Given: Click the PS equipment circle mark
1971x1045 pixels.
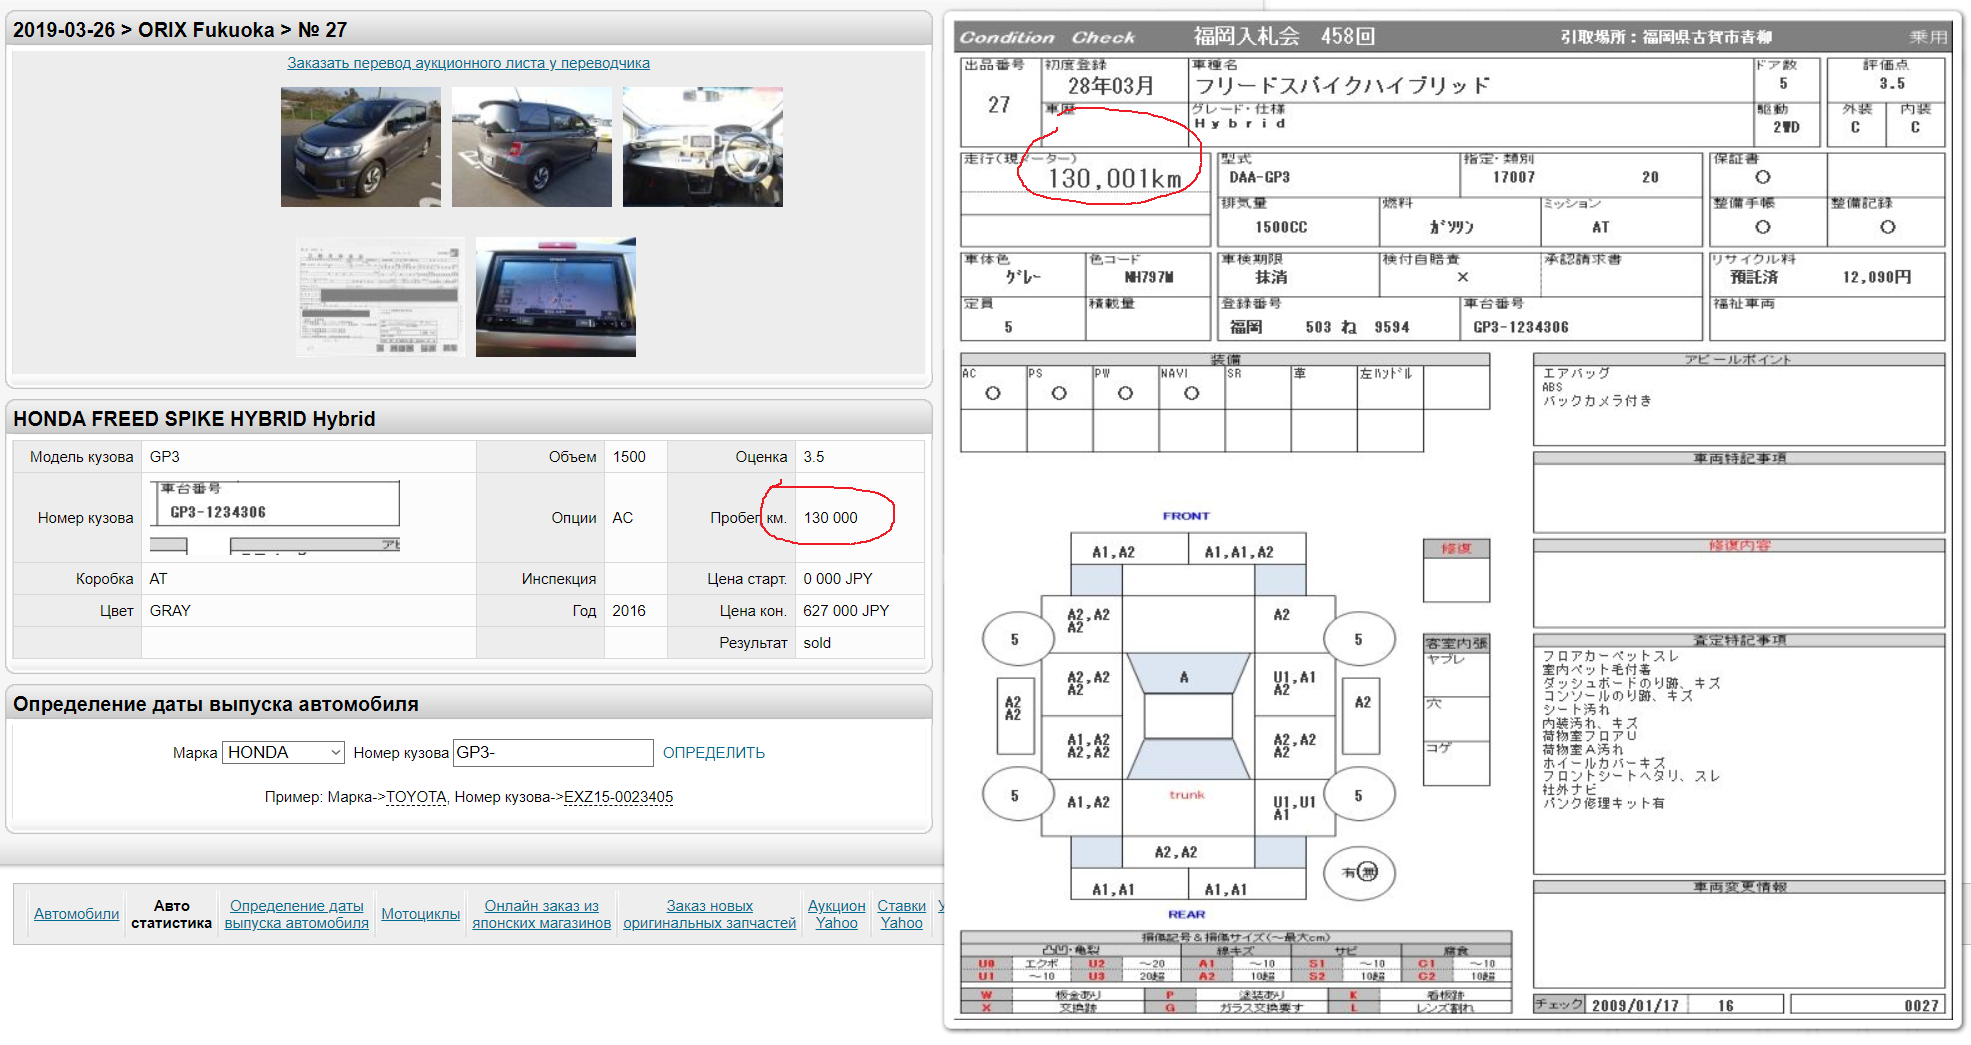Looking at the screenshot, I should tap(1059, 394).
